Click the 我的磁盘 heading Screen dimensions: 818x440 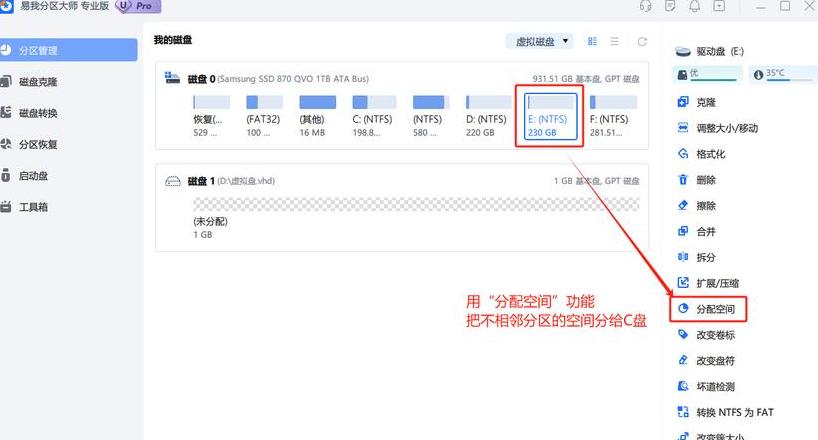(173, 40)
